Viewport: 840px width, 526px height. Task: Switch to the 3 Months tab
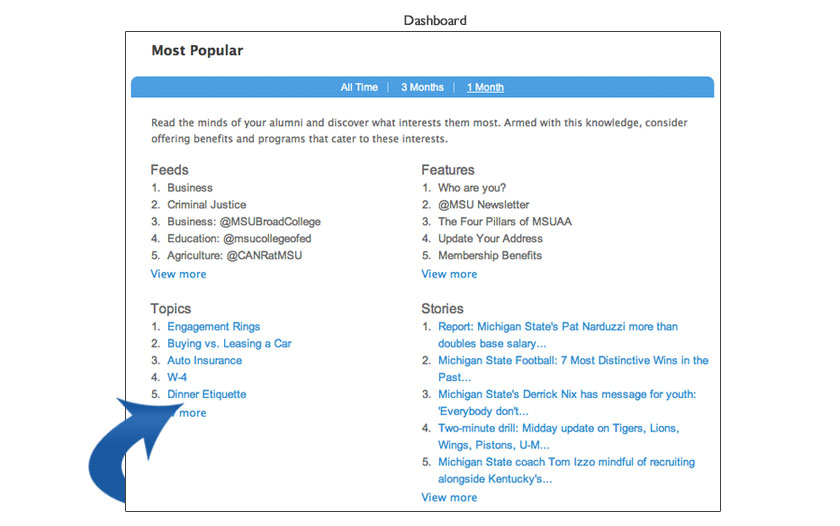(422, 87)
